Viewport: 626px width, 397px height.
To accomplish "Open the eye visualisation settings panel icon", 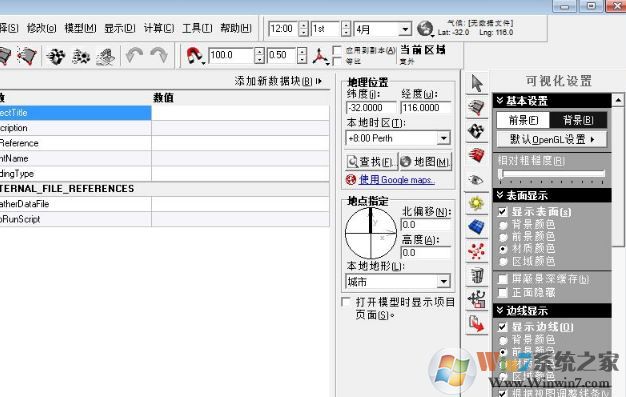I will [x=477, y=179].
